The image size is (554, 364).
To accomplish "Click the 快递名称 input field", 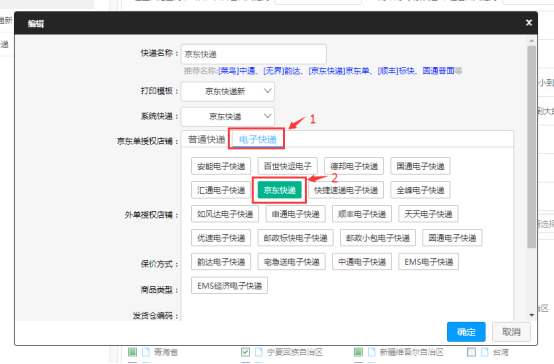I will pyautogui.click(x=254, y=54).
